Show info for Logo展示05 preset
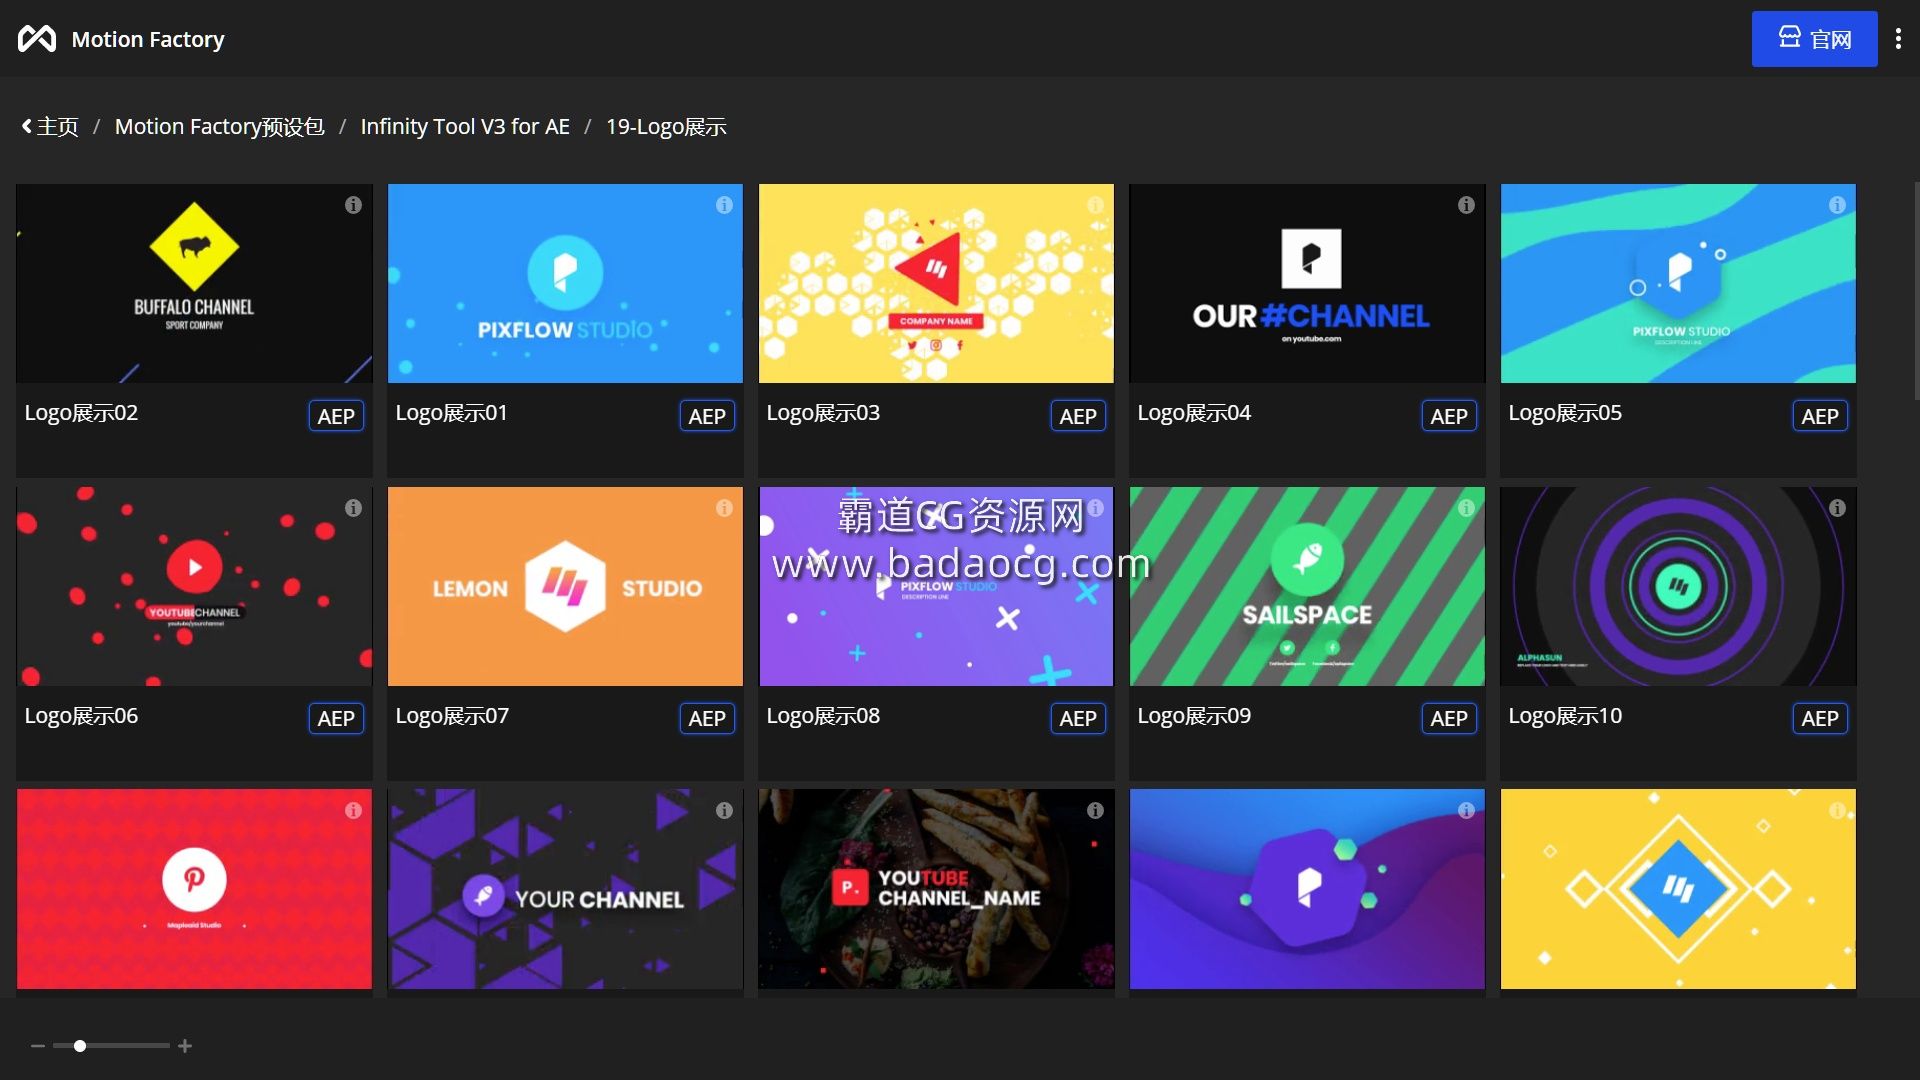 click(1837, 205)
